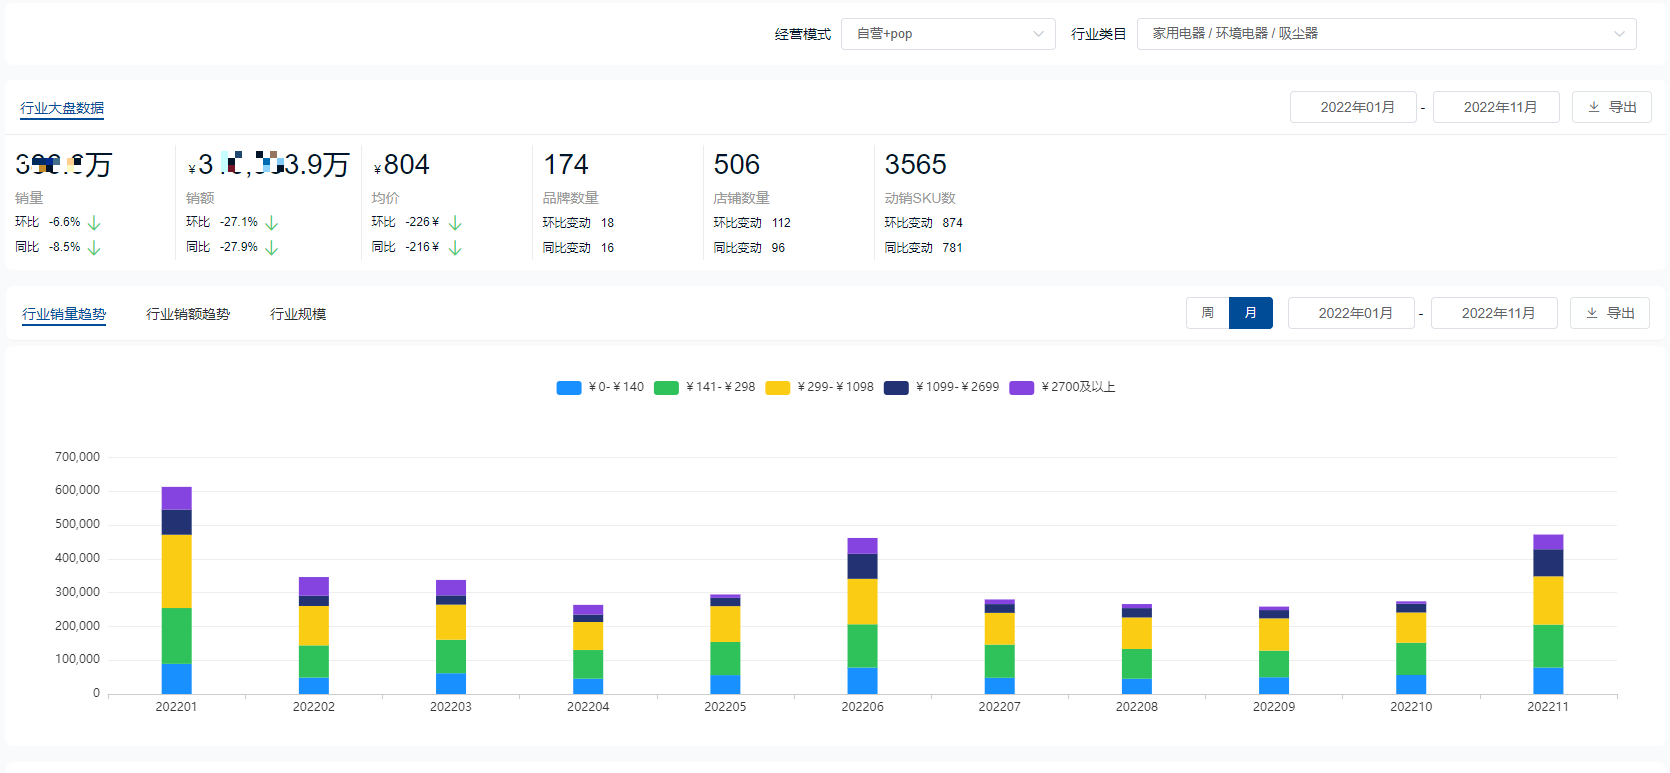Click the download icon in the top 导出 button
The width and height of the screenshot is (1670, 773).
pos(1594,107)
